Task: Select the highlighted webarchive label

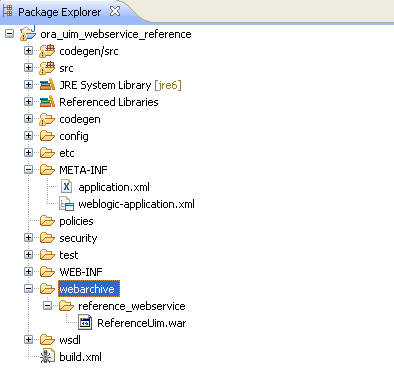Action: [89, 289]
